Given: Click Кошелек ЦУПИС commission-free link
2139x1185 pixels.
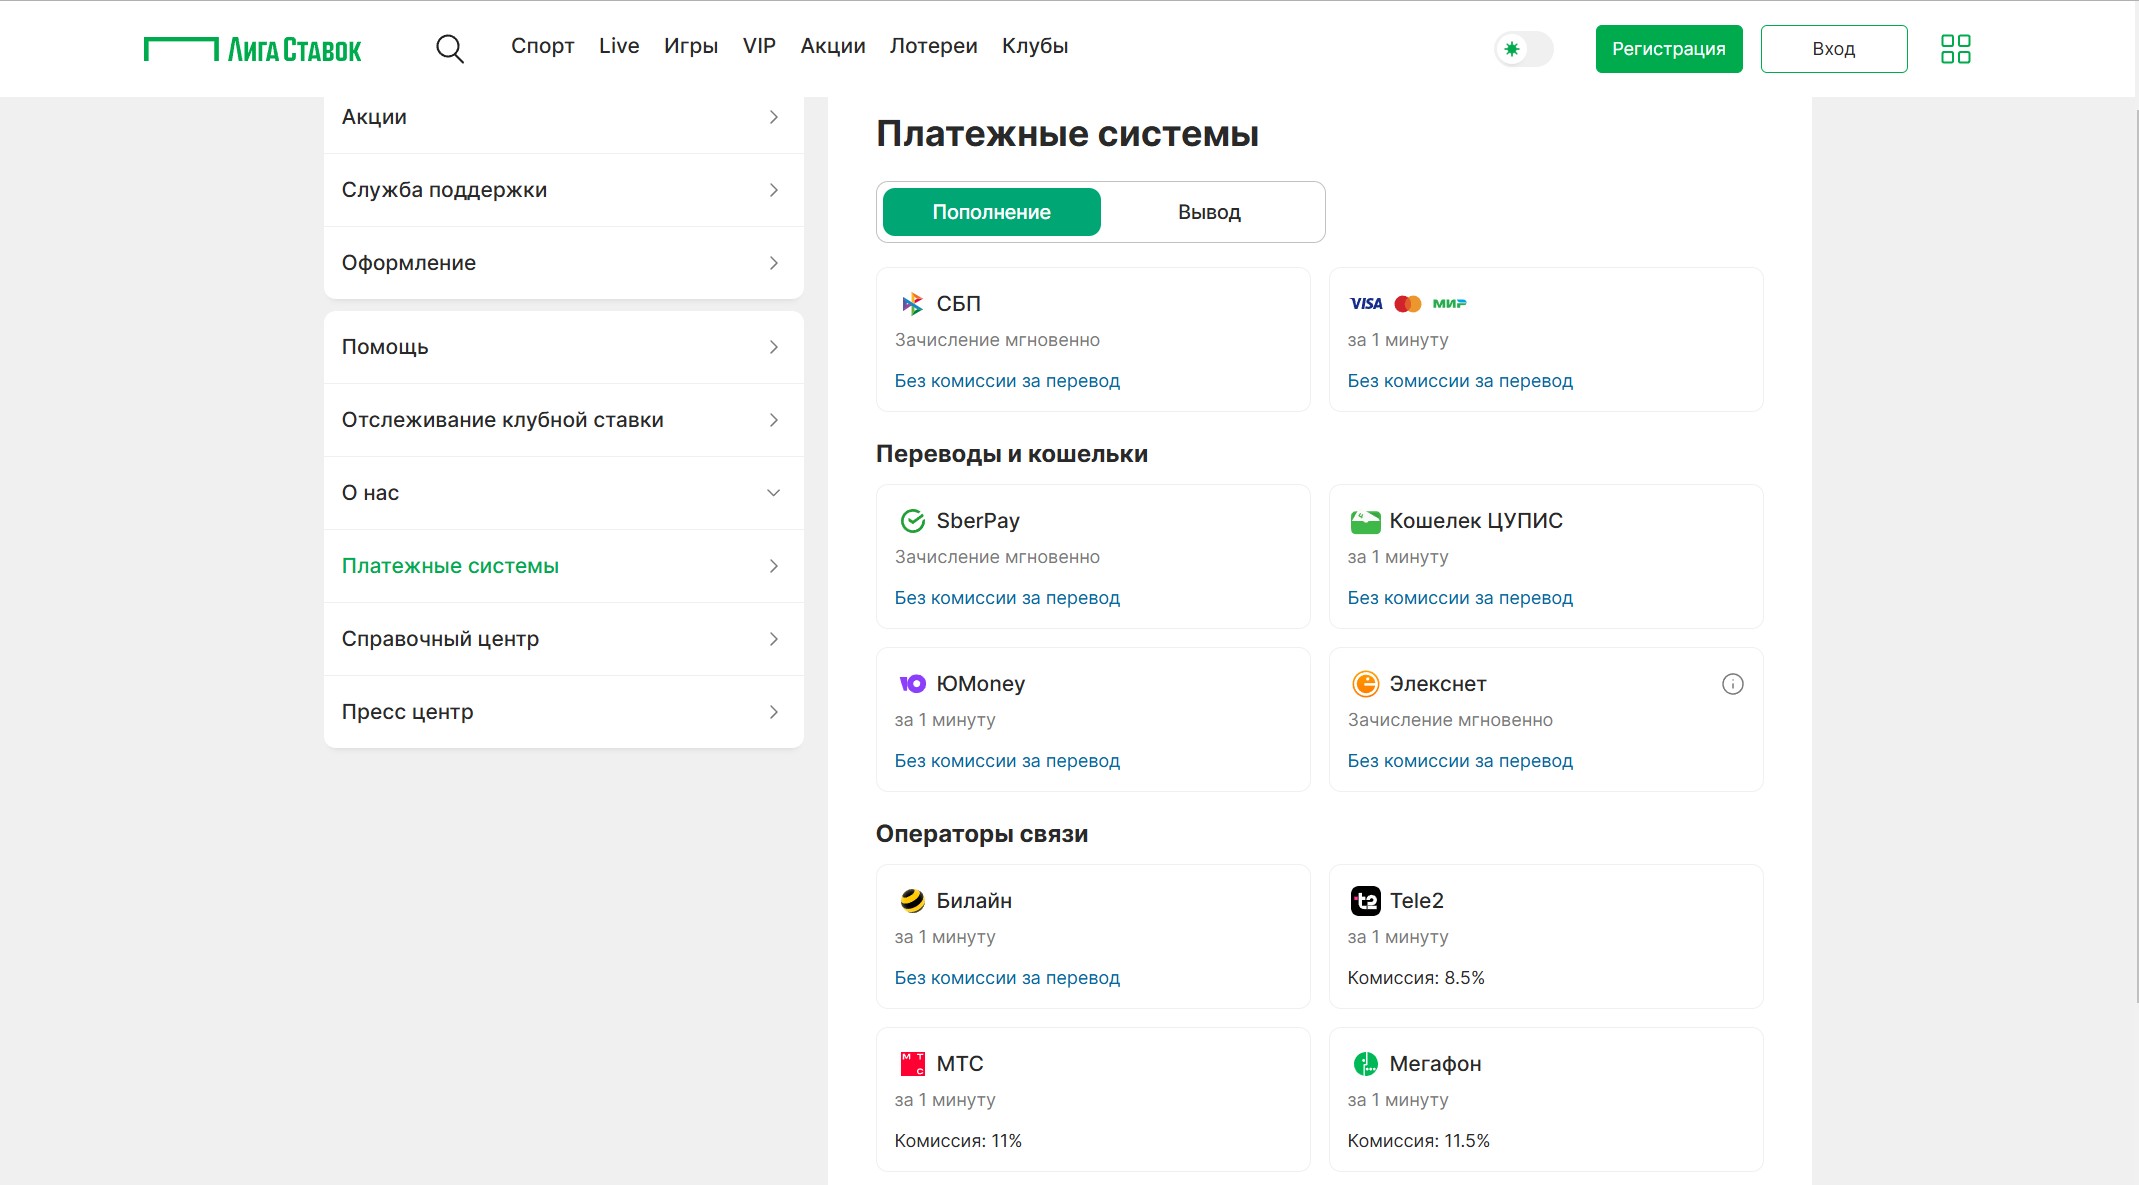Looking at the screenshot, I should (1460, 598).
